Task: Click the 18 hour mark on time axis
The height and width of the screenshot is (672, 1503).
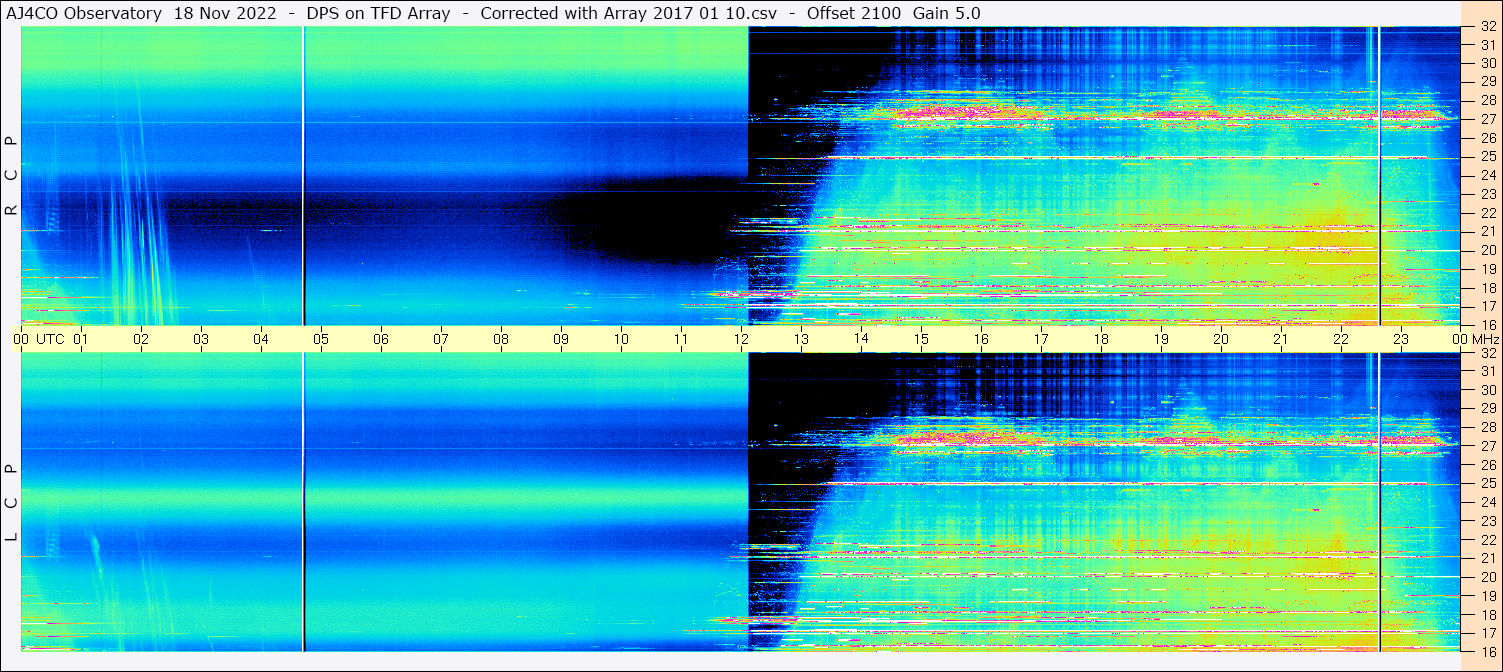Action: pyautogui.click(x=1101, y=339)
